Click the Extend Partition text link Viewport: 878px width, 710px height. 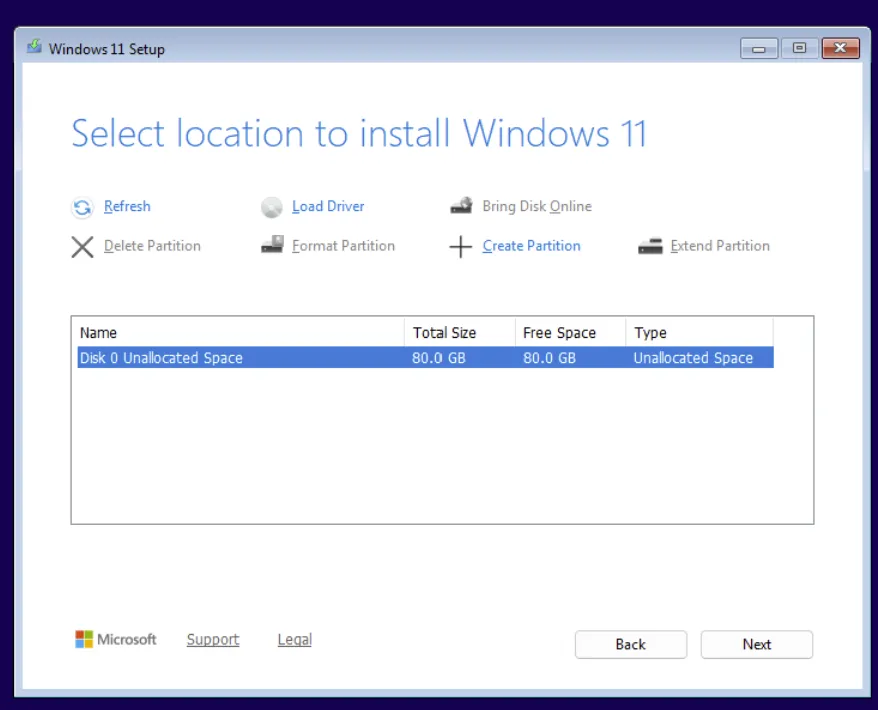[720, 246]
